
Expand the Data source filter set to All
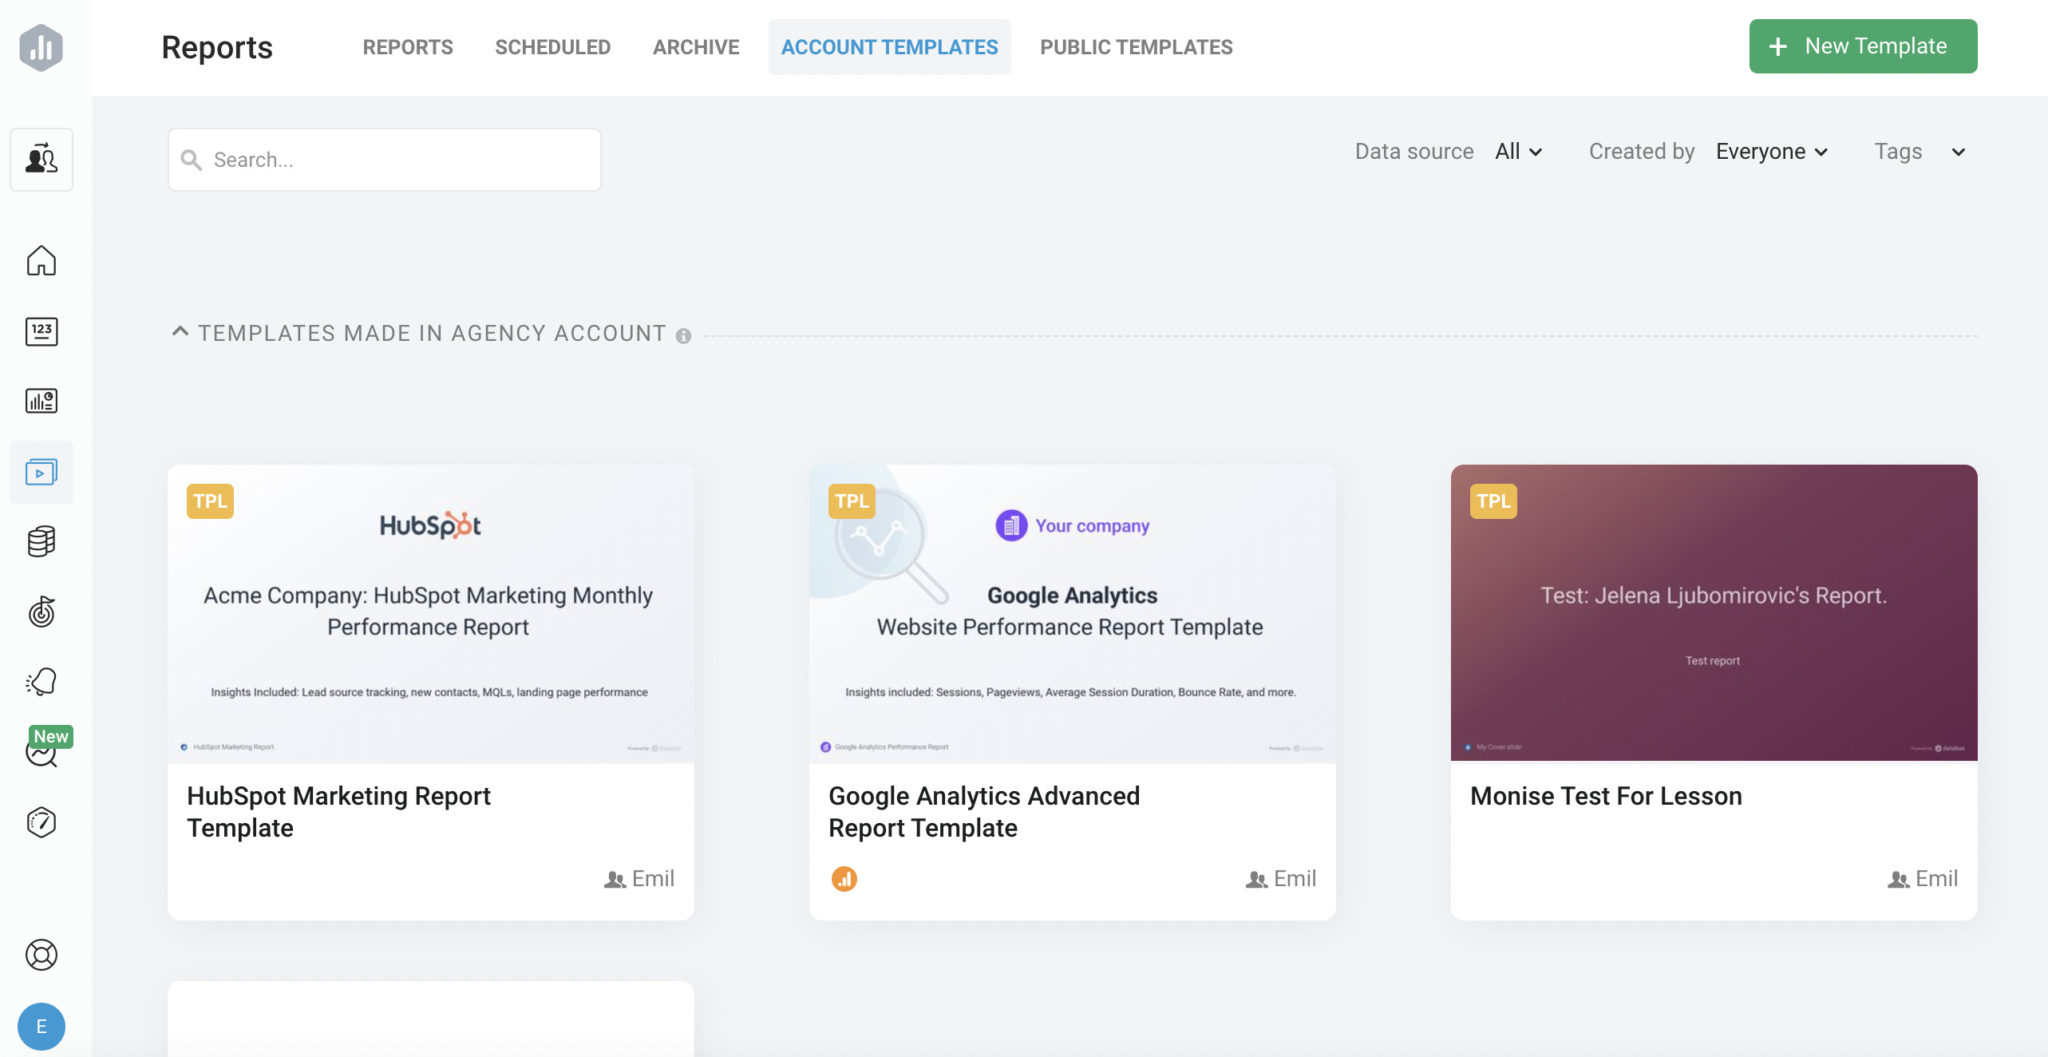[x=1515, y=151]
